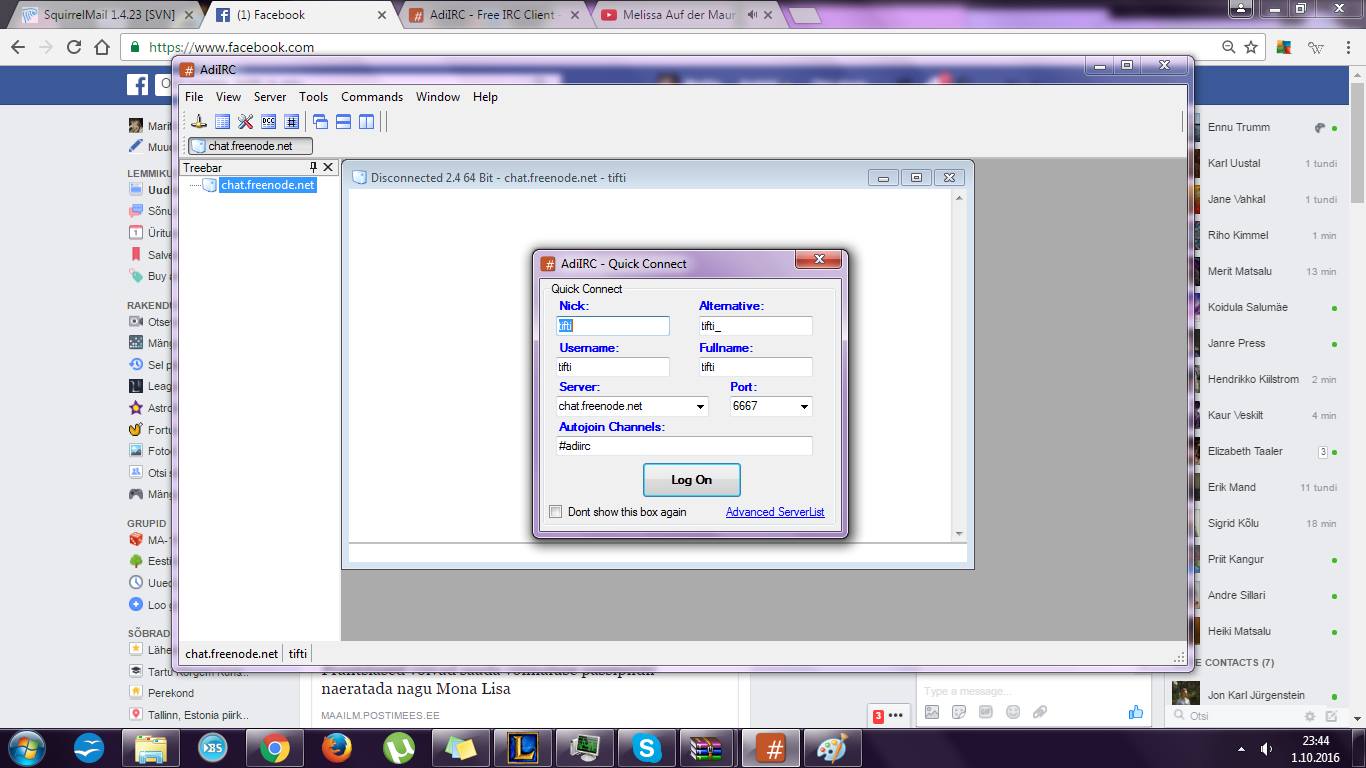The height and width of the screenshot is (768, 1366).
Task: Expand the Port dropdown in Quick Connect
Action: (803, 407)
